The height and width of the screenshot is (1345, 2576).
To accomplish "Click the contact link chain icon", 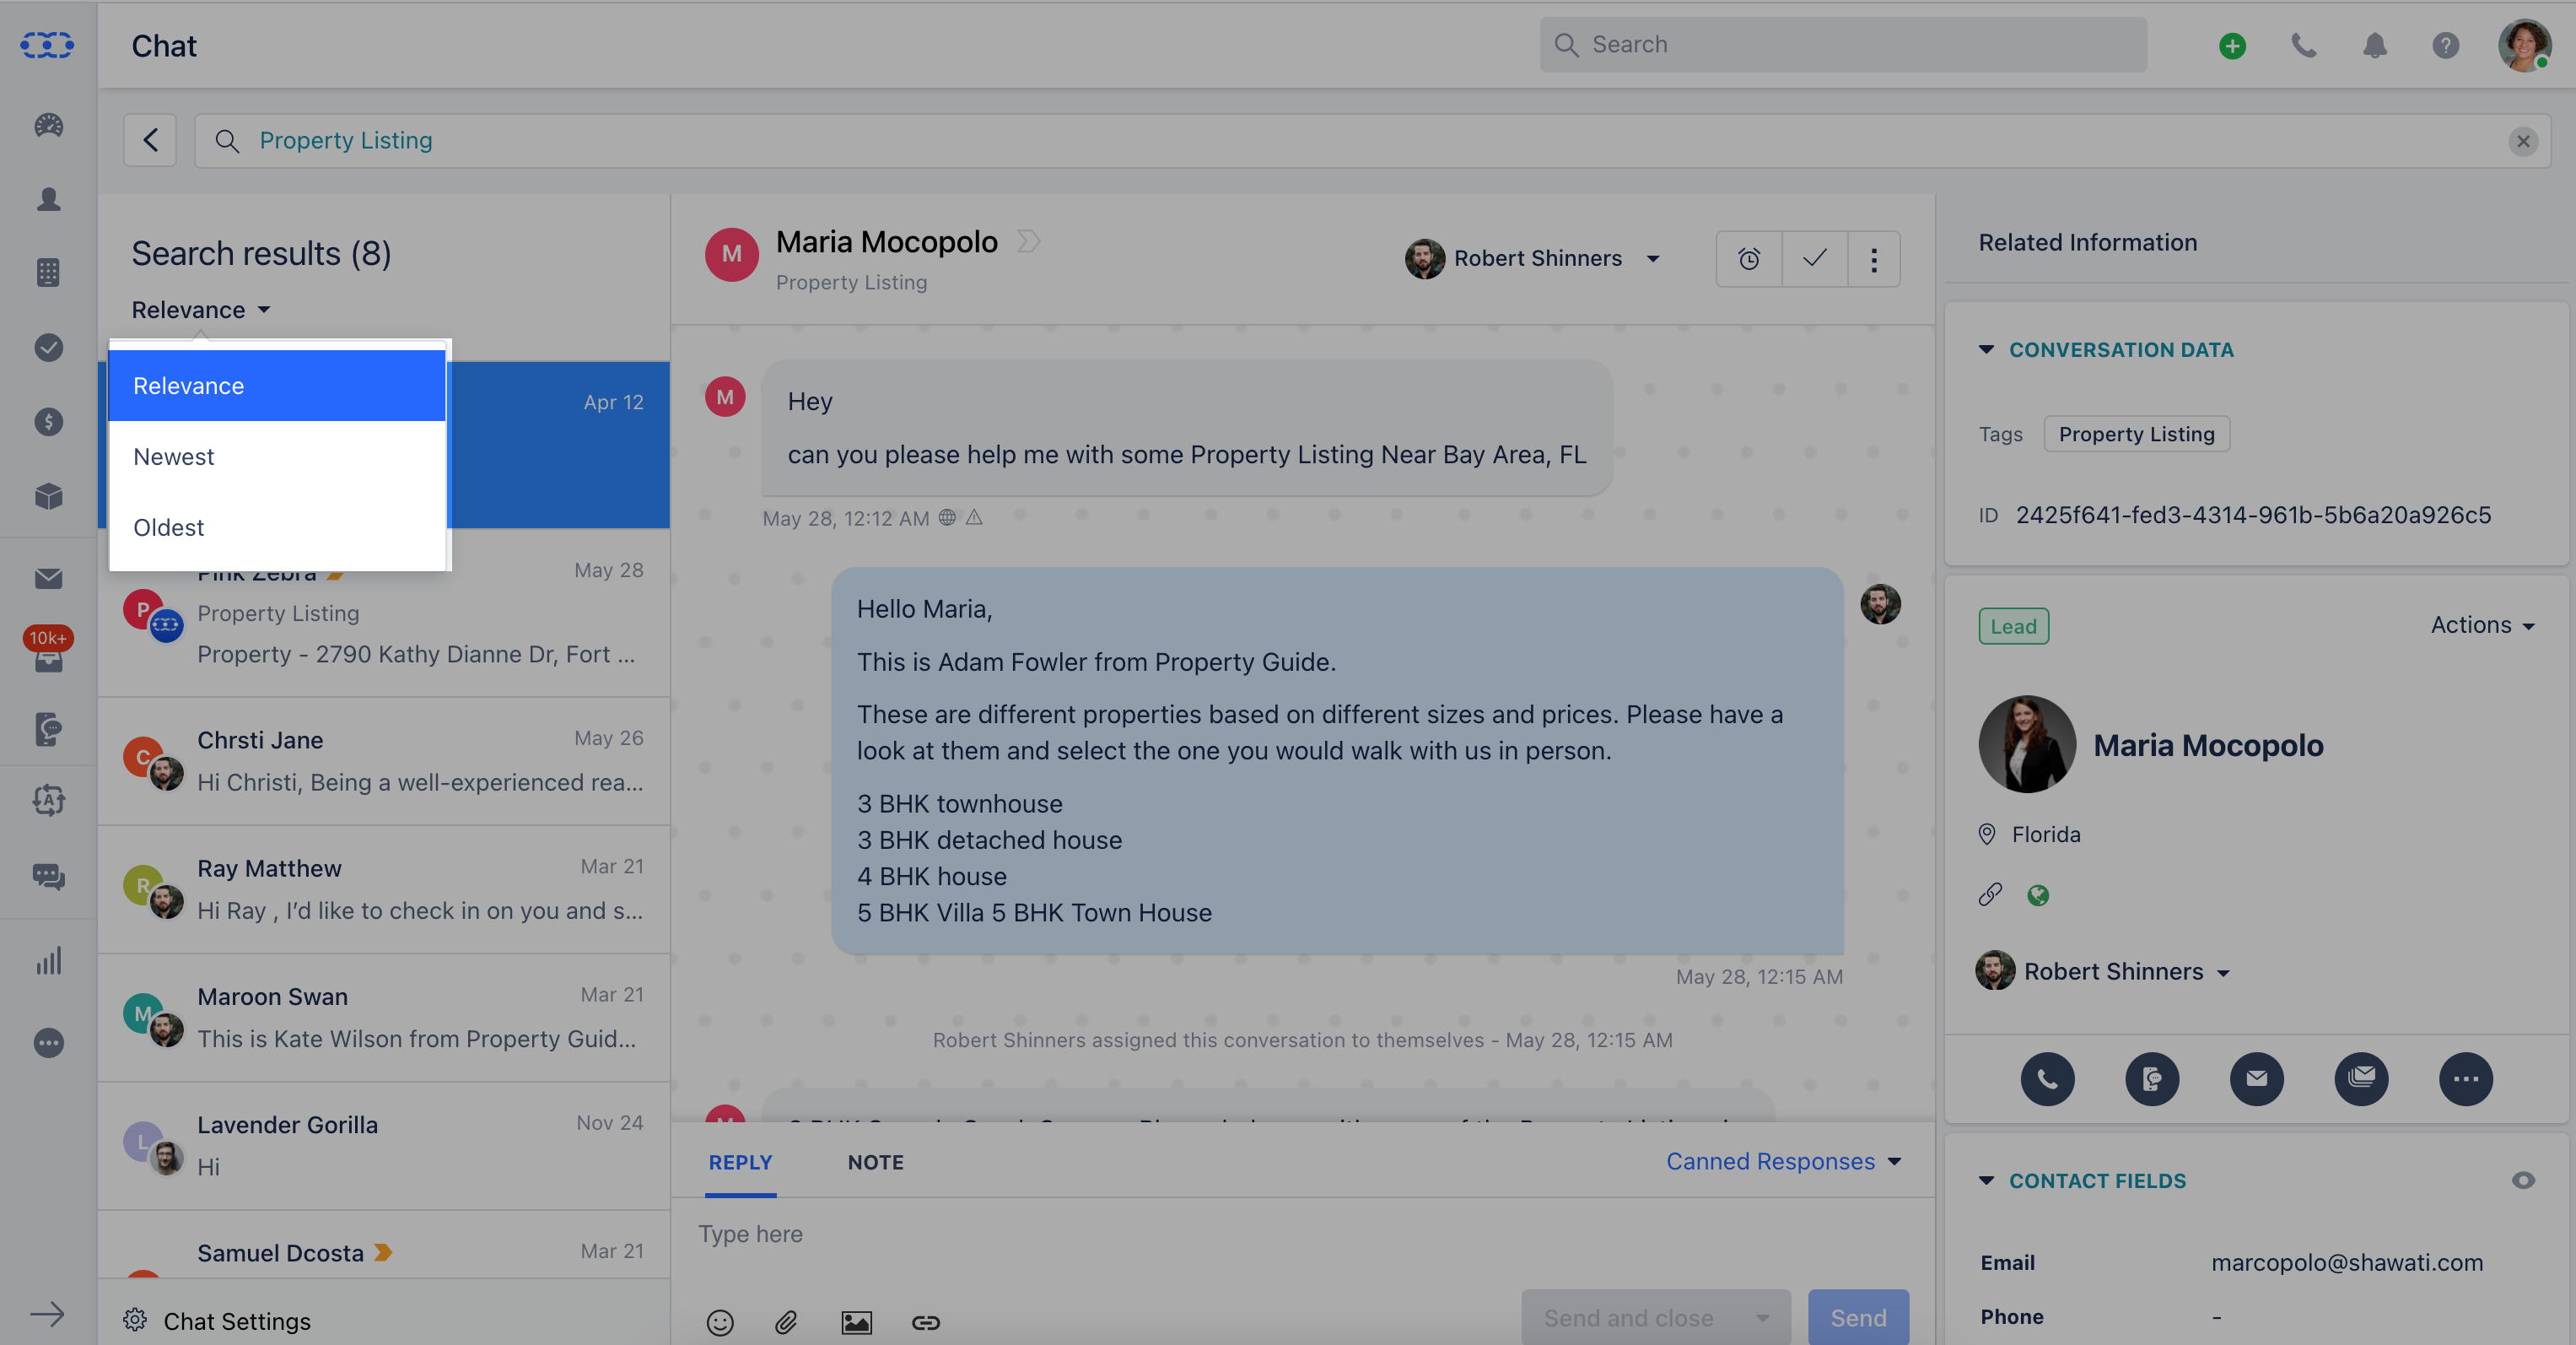I will 1990,893.
